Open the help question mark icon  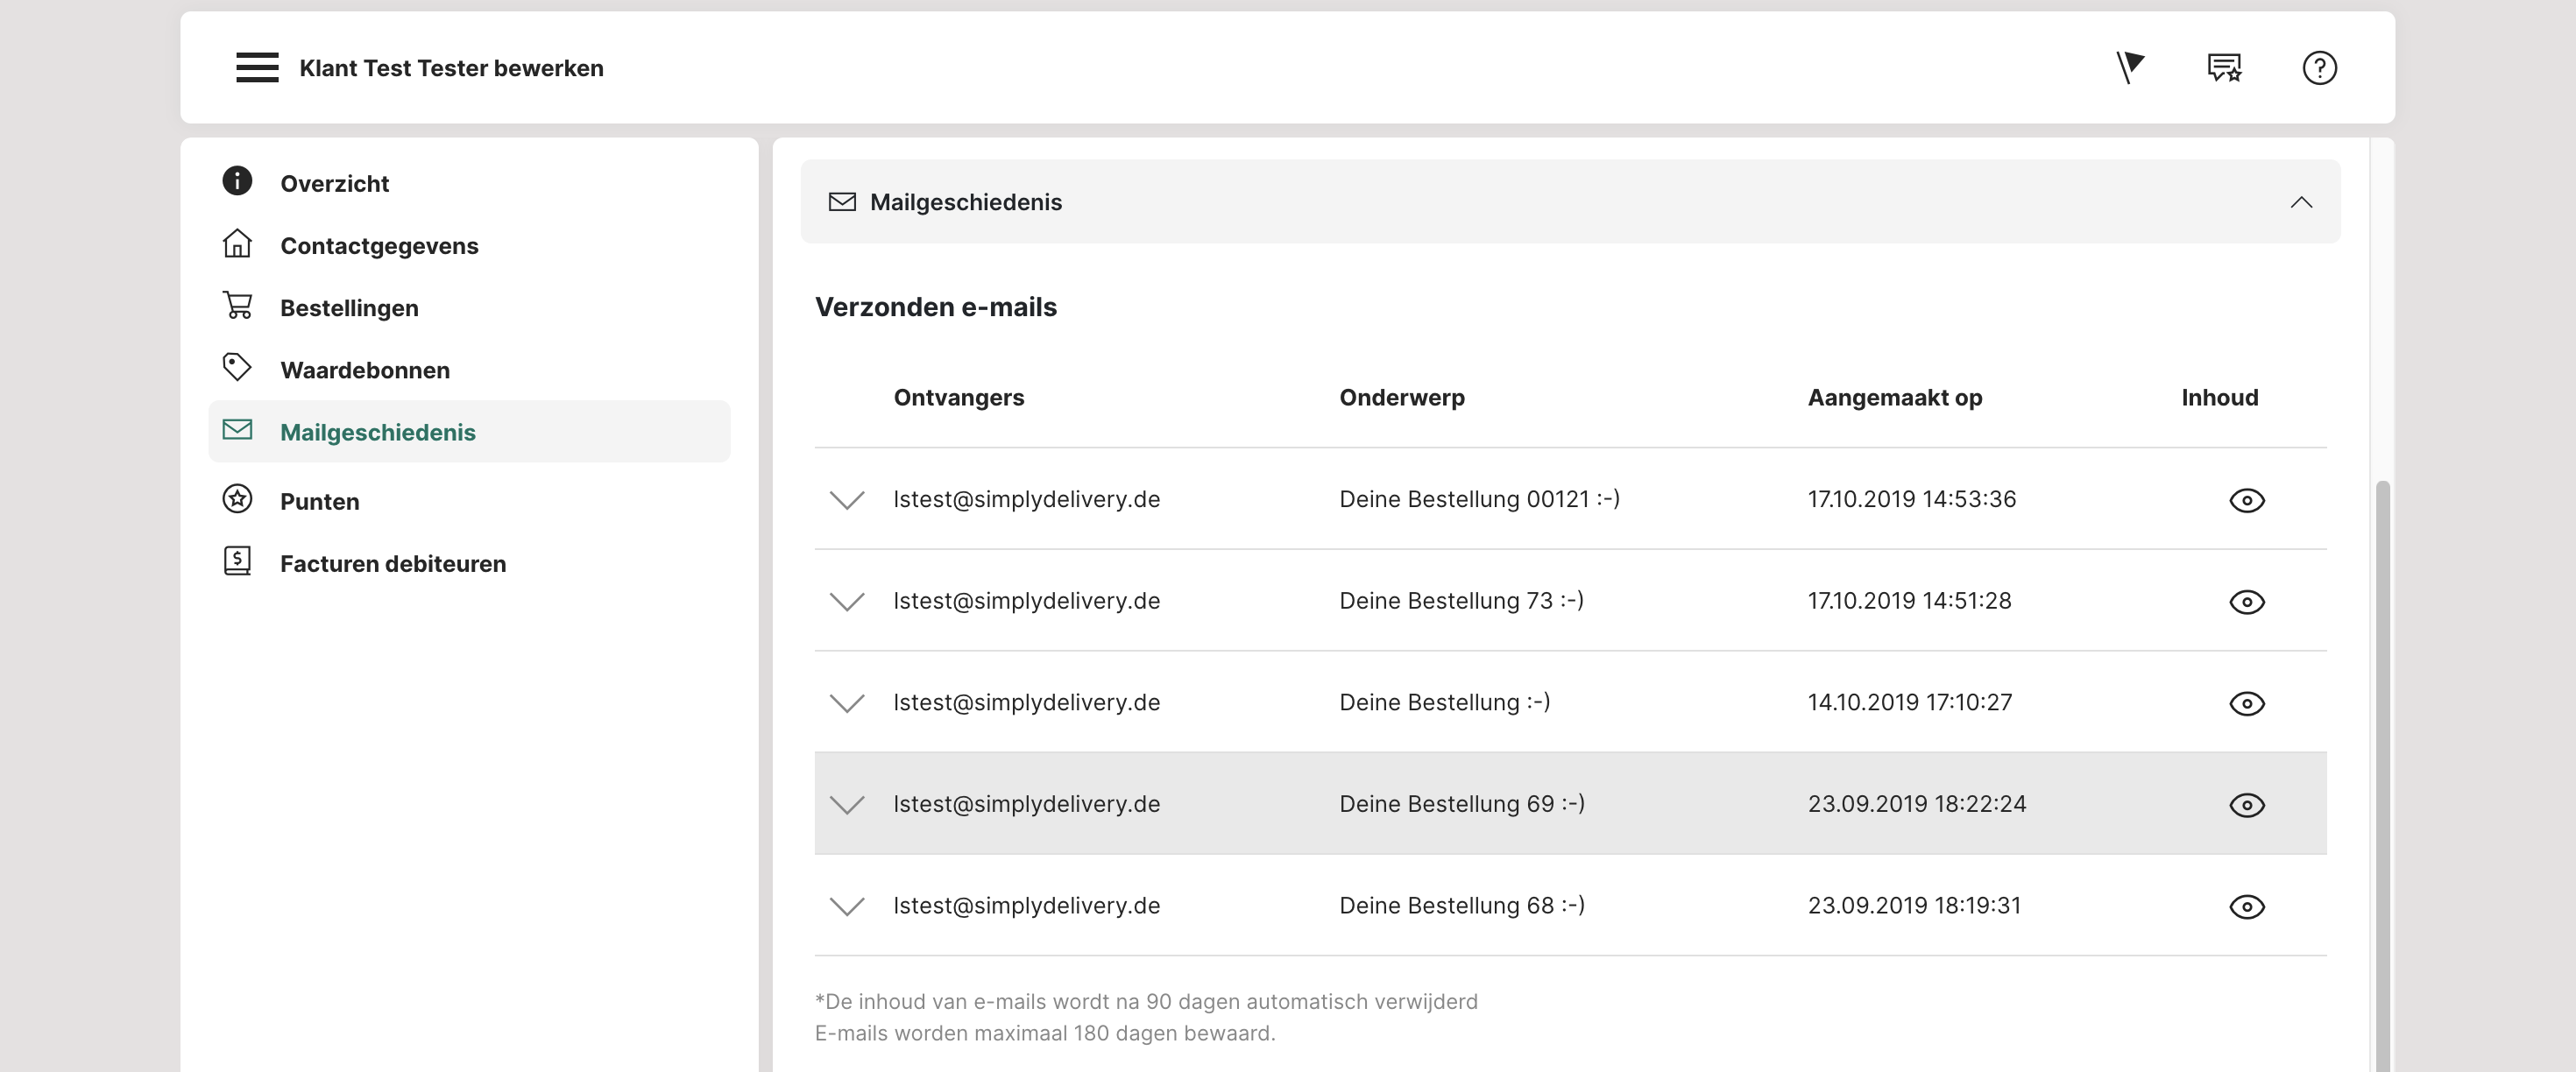pos(2319,68)
